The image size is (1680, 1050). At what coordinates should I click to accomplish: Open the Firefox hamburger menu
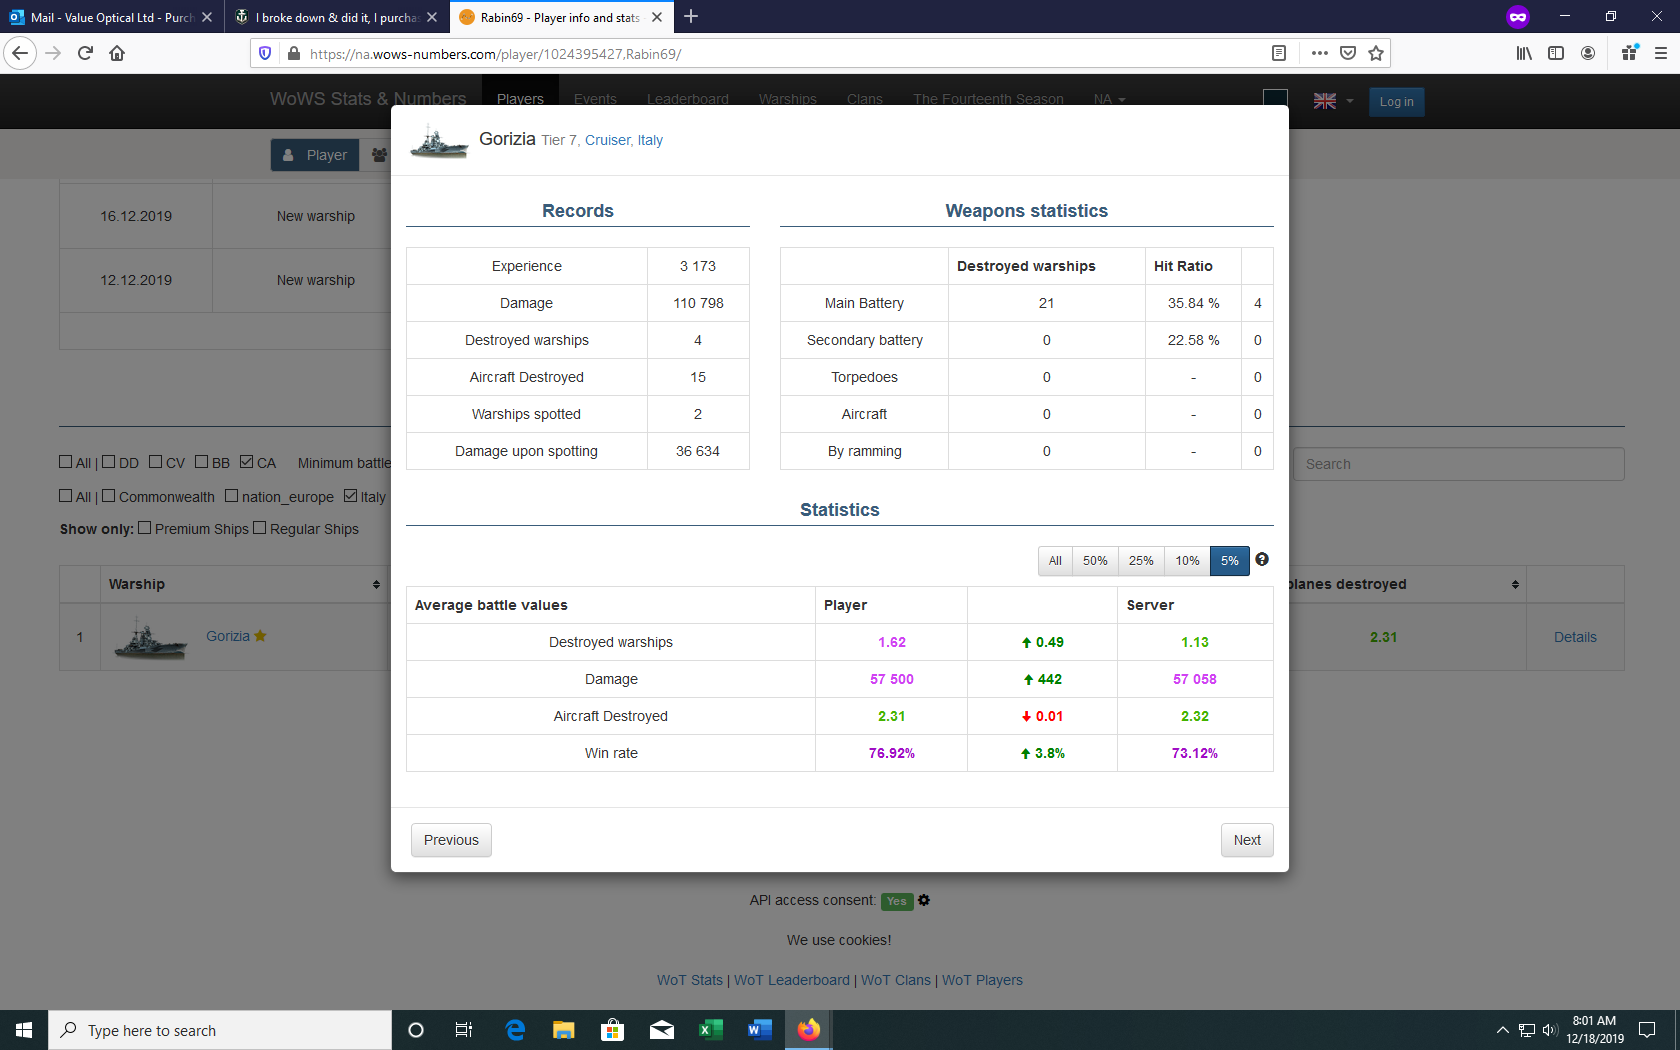pos(1660,54)
